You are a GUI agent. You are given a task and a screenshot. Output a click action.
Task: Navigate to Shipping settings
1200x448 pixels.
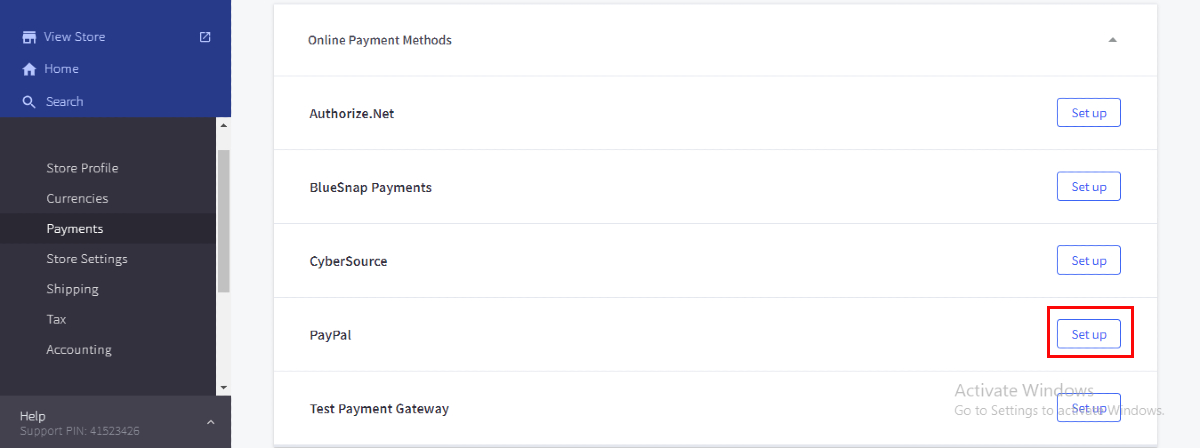pyautogui.click(x=72, y=289)
